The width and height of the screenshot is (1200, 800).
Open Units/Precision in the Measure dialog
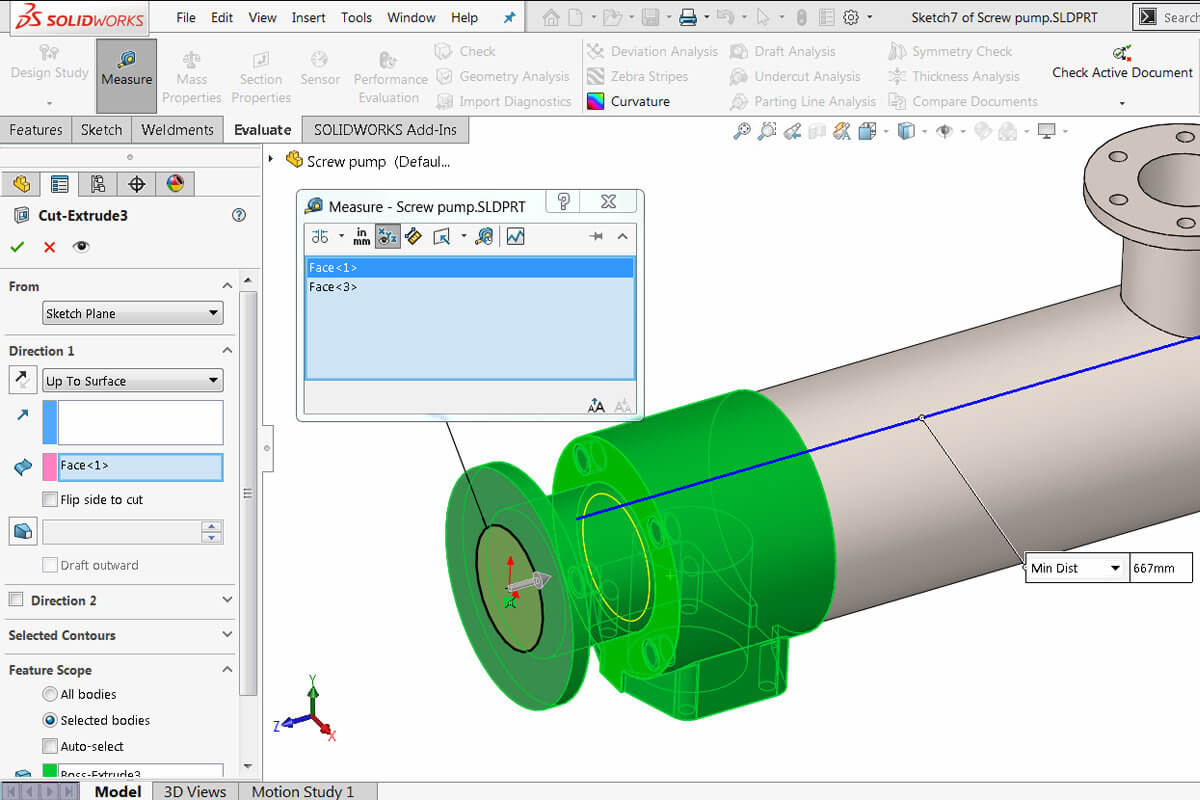point(361,237)
